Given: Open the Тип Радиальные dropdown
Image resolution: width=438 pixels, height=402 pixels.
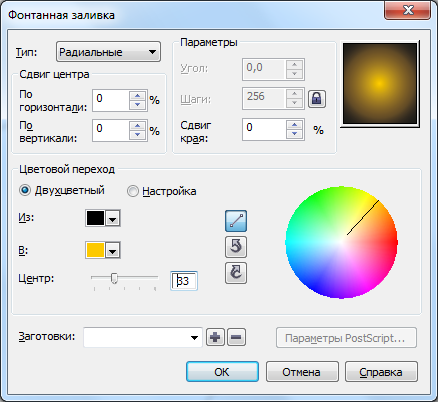Looking at the screenshot, I should [108, 52].
